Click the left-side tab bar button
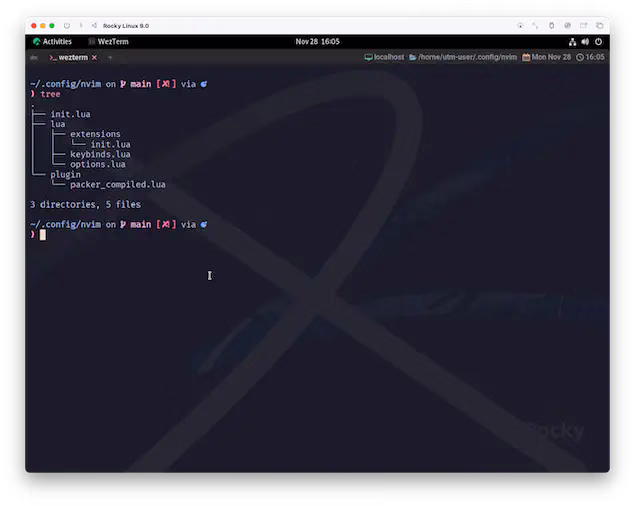Screen dimensions: 635x506 [x=34, y=58]
